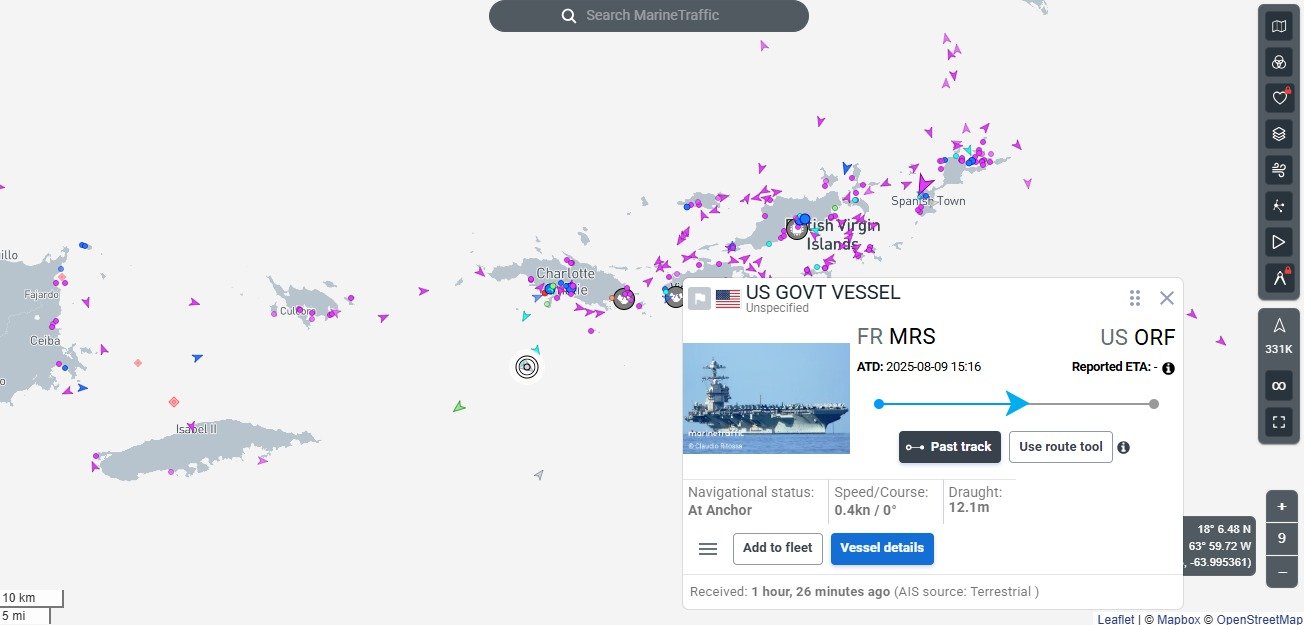Image resolution: width=1304 pixels, height=625 pixels.
Task: Click the aircraft carrier photo thumbnail
Action: tap(766, 398)
